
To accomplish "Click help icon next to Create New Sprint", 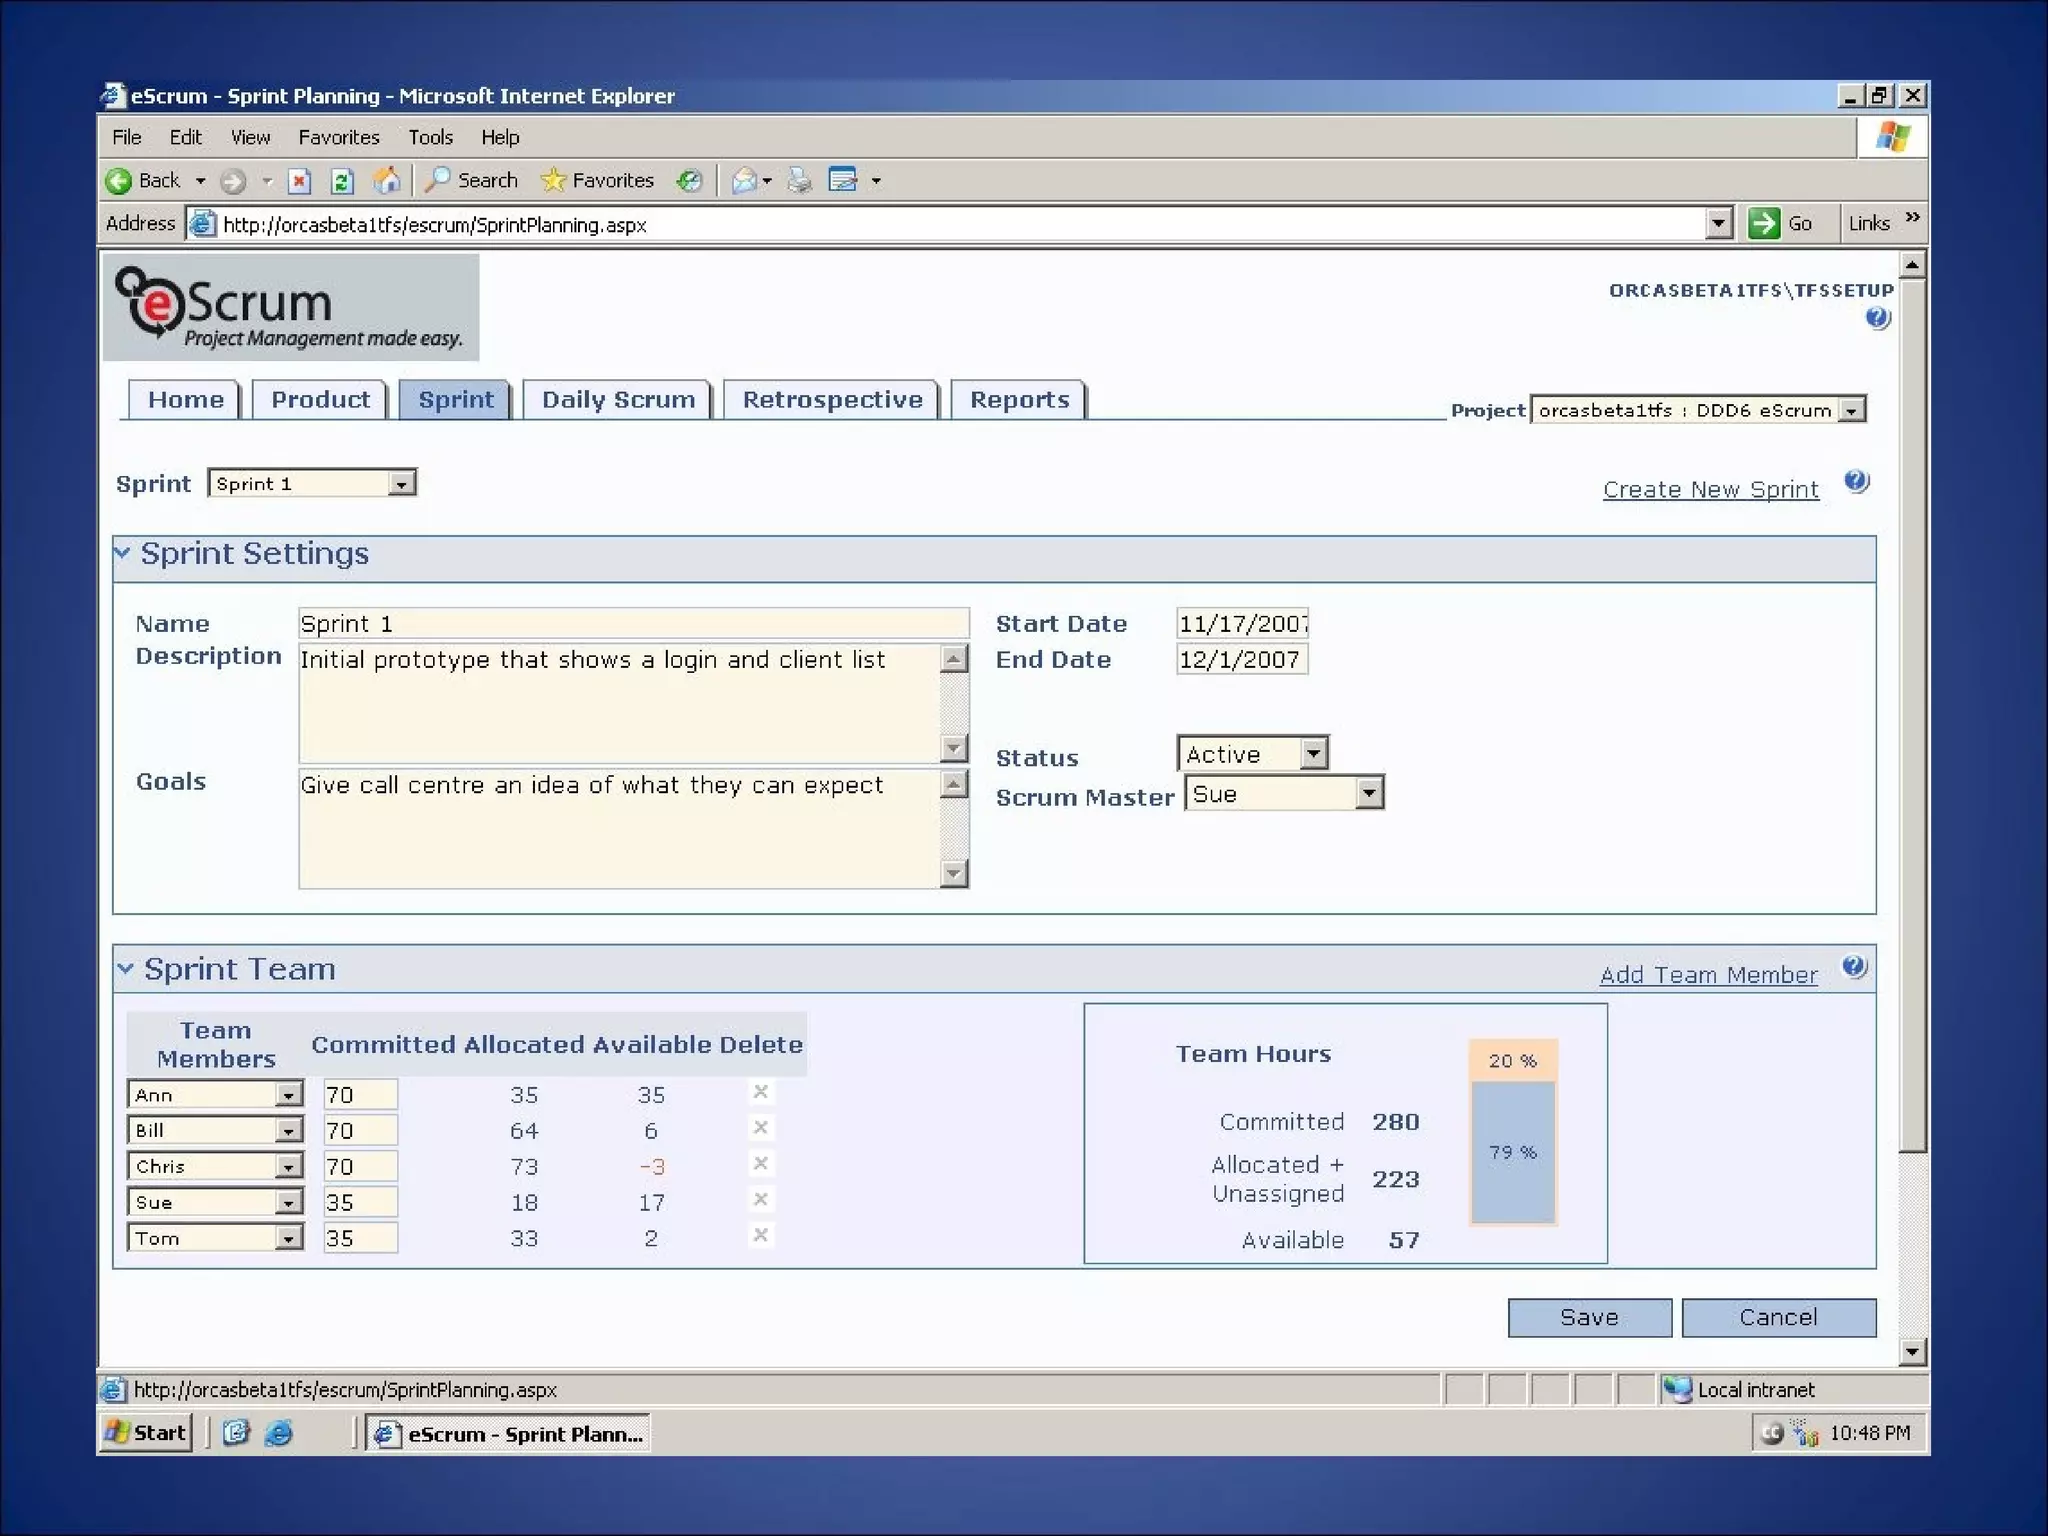I will coord(1856,482).
